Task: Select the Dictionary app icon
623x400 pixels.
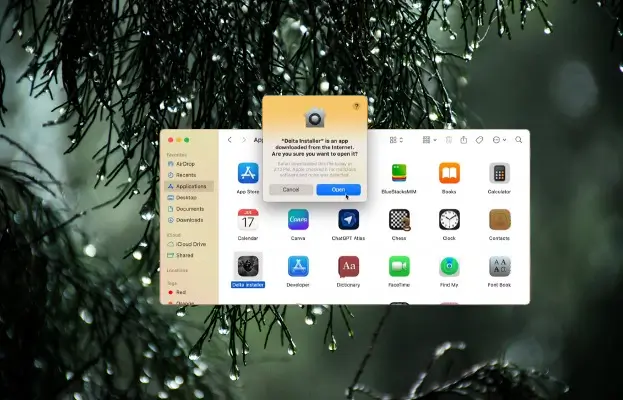Action: coord(348,266)
